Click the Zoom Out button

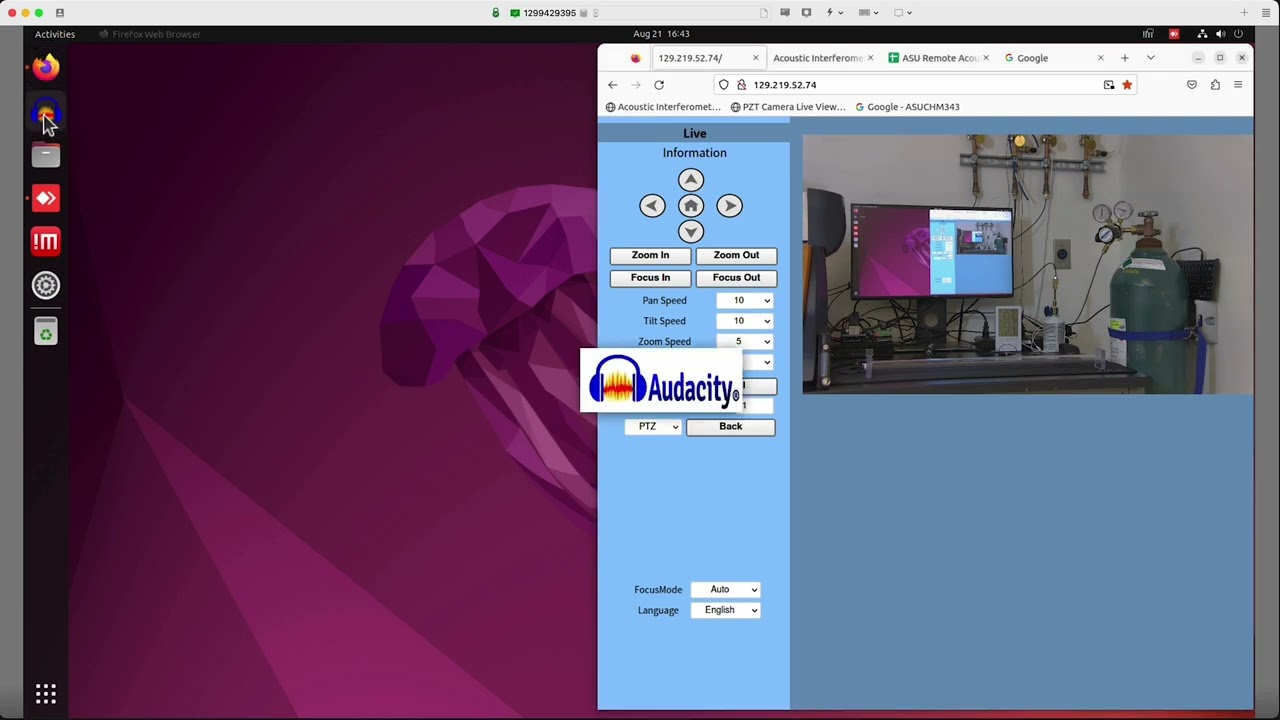click(736, 256)
